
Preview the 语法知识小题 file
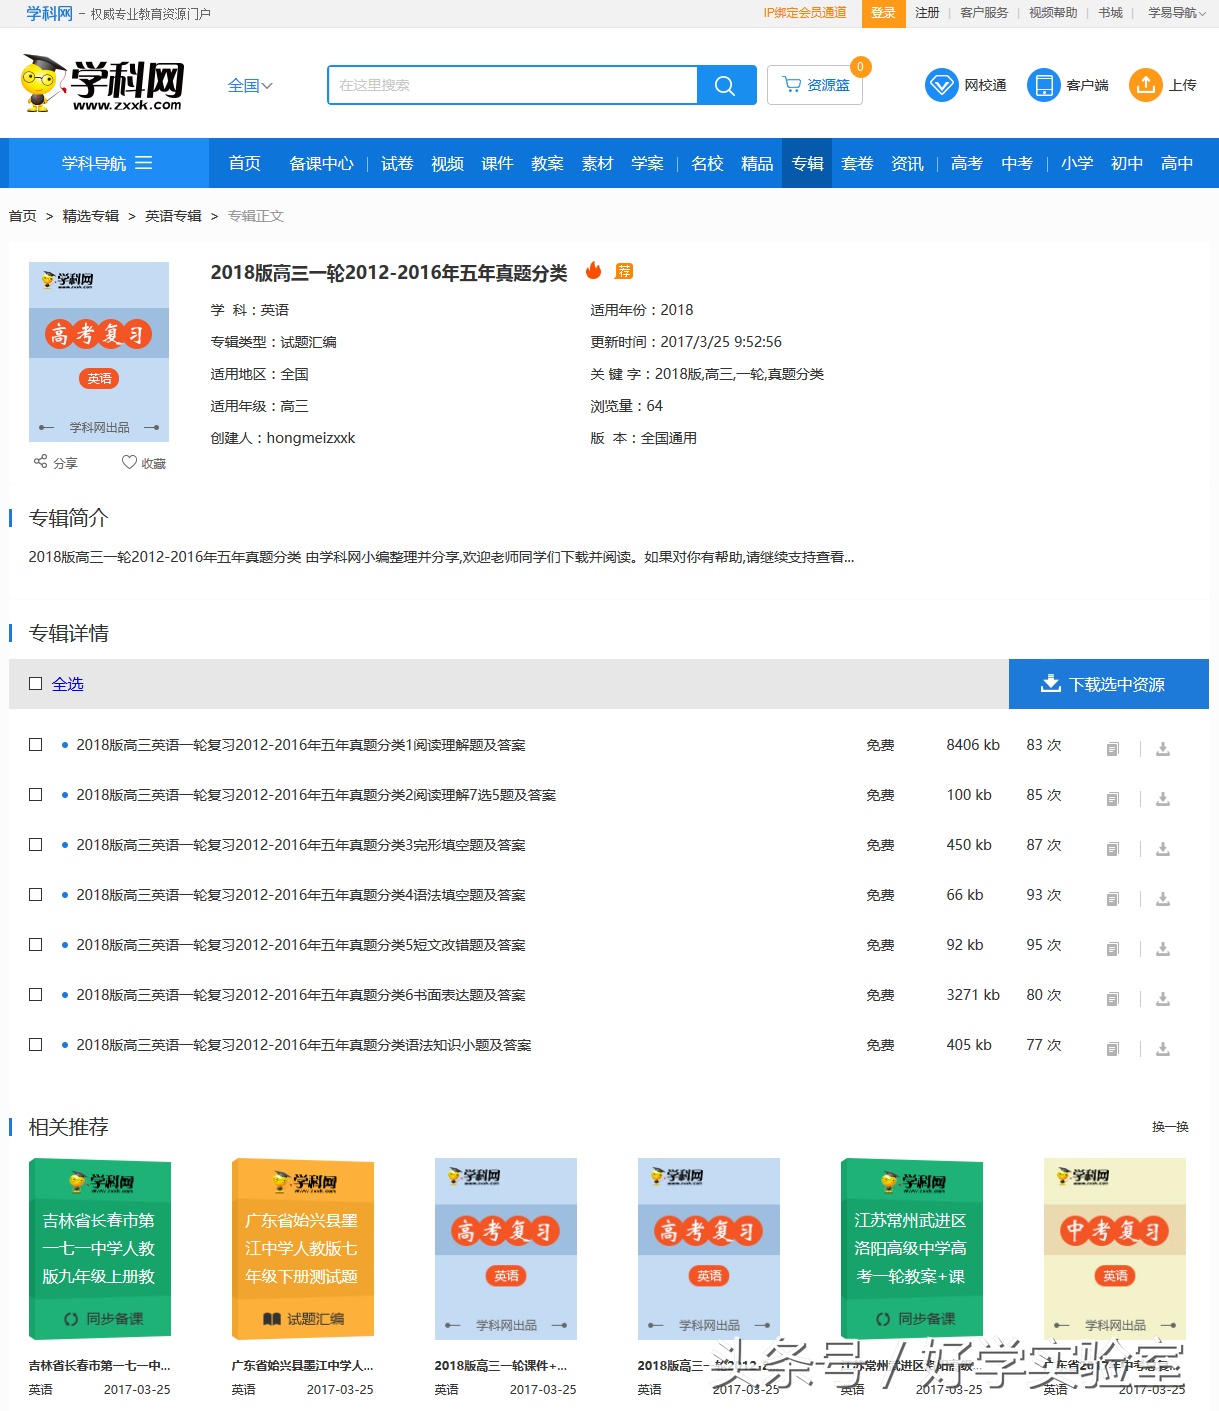point(1113,1049)
